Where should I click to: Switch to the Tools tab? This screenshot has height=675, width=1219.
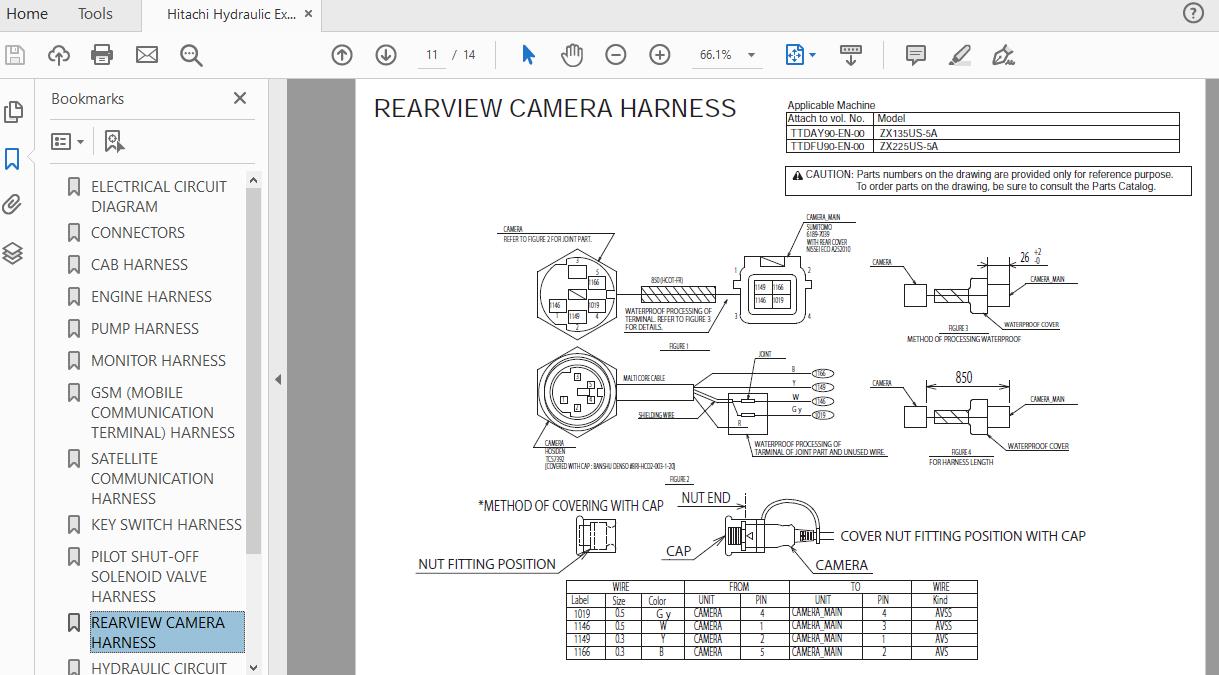point(95,14)
